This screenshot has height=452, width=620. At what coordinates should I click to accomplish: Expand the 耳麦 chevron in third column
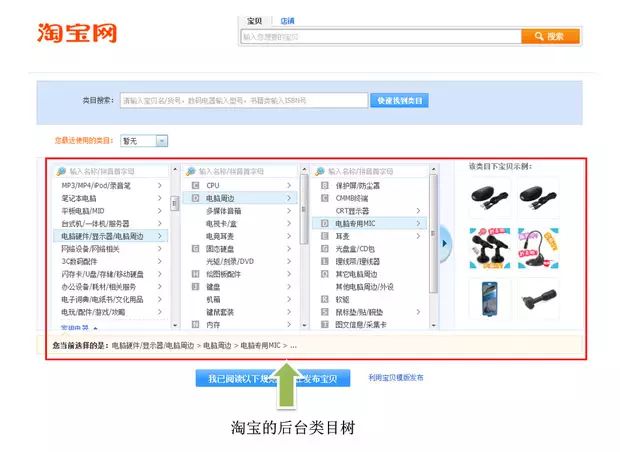coord(418,236)
